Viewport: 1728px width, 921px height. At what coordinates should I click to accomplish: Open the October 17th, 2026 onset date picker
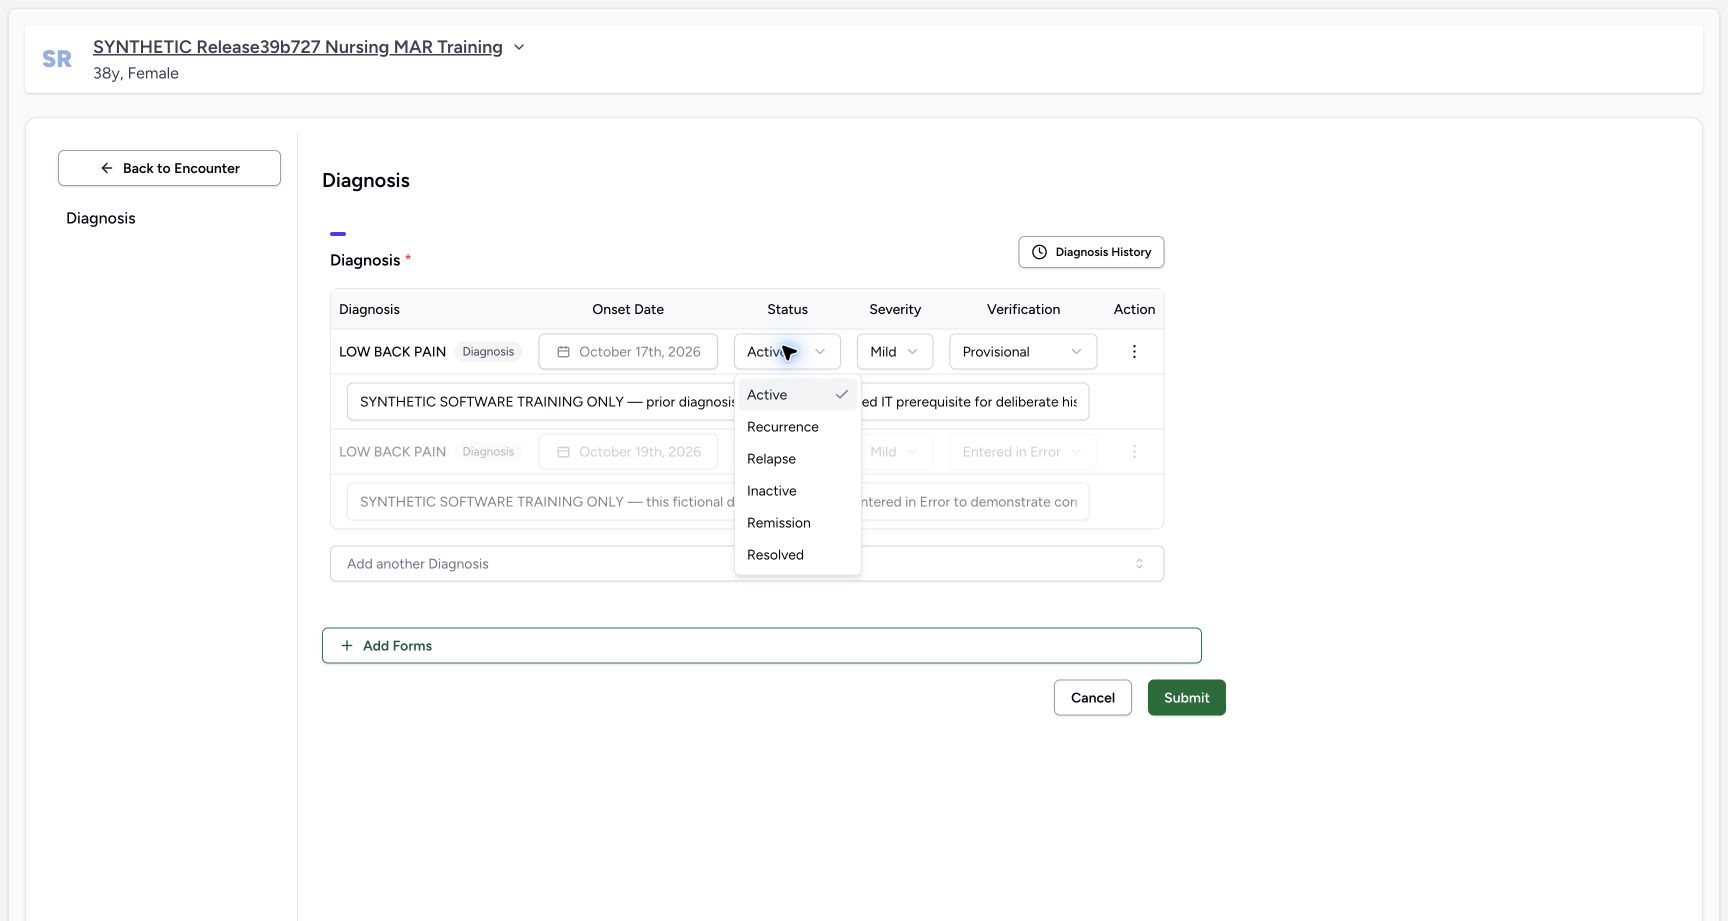pyautogui.click(x=628, y=352)
